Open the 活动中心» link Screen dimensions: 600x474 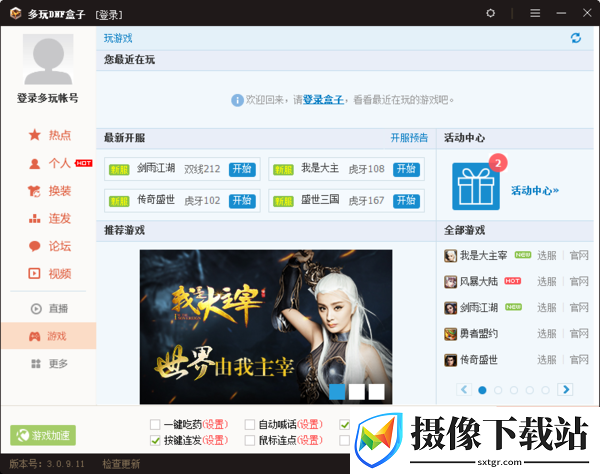[x=535, y=191]
